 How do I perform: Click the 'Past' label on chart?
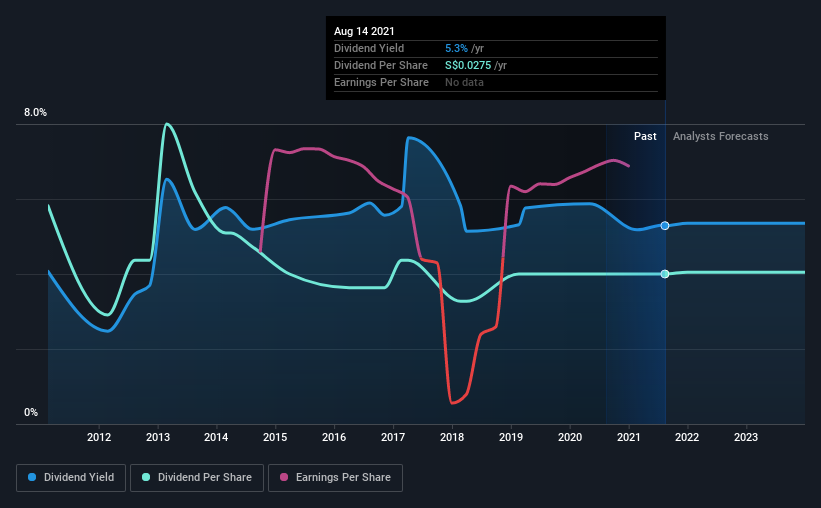pyautogui.click(x=645, y=136)
